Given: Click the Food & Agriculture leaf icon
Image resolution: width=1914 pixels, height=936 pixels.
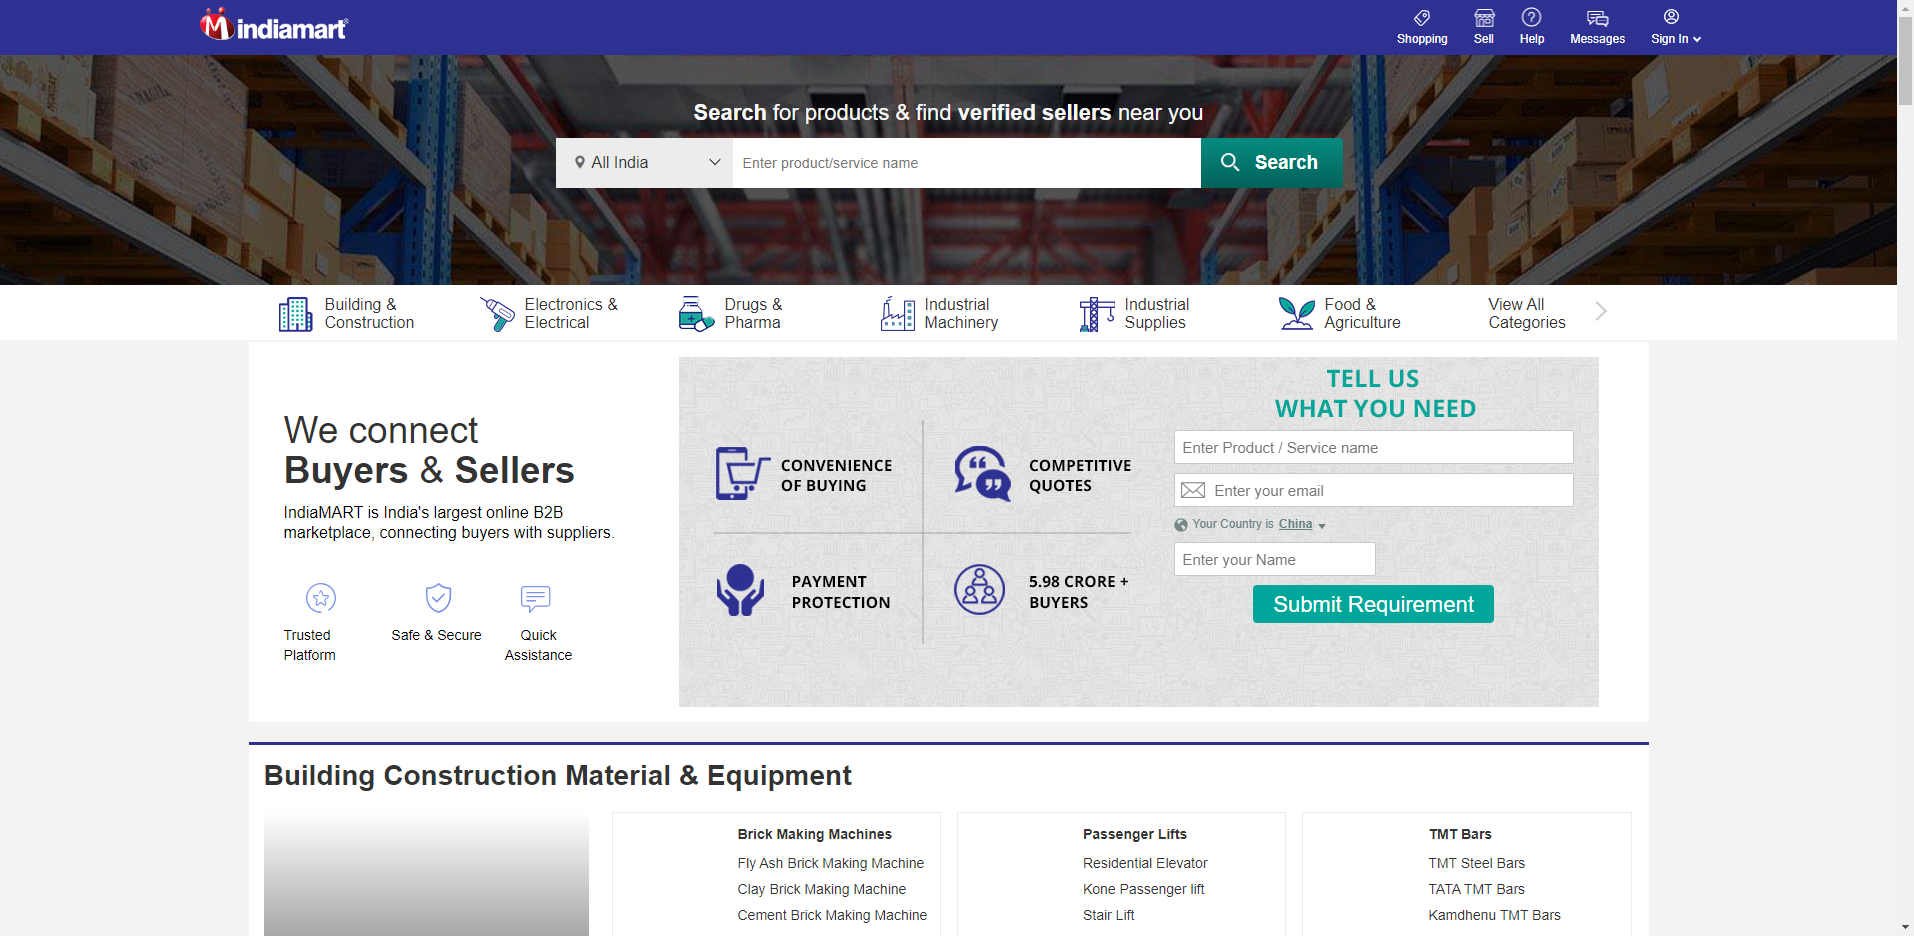Looking at the screenshot, I should 1297,314.
